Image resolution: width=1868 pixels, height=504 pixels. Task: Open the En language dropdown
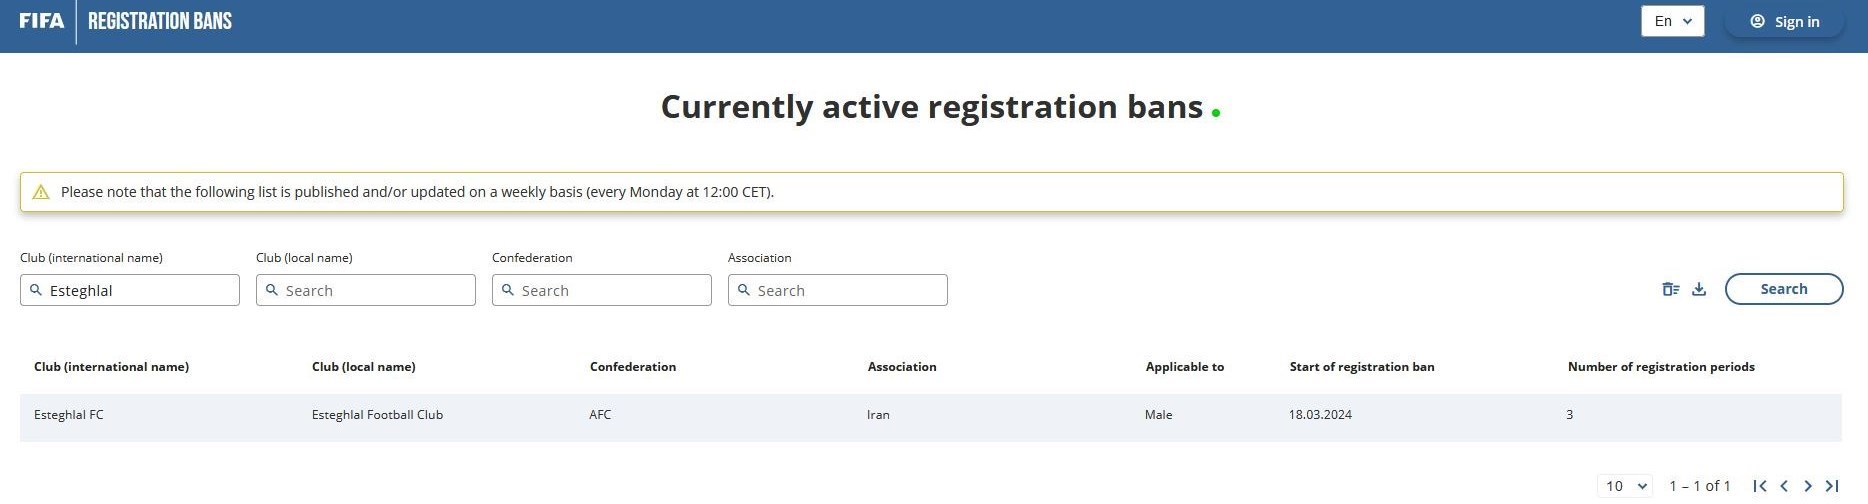click(x=1672, y=21)
